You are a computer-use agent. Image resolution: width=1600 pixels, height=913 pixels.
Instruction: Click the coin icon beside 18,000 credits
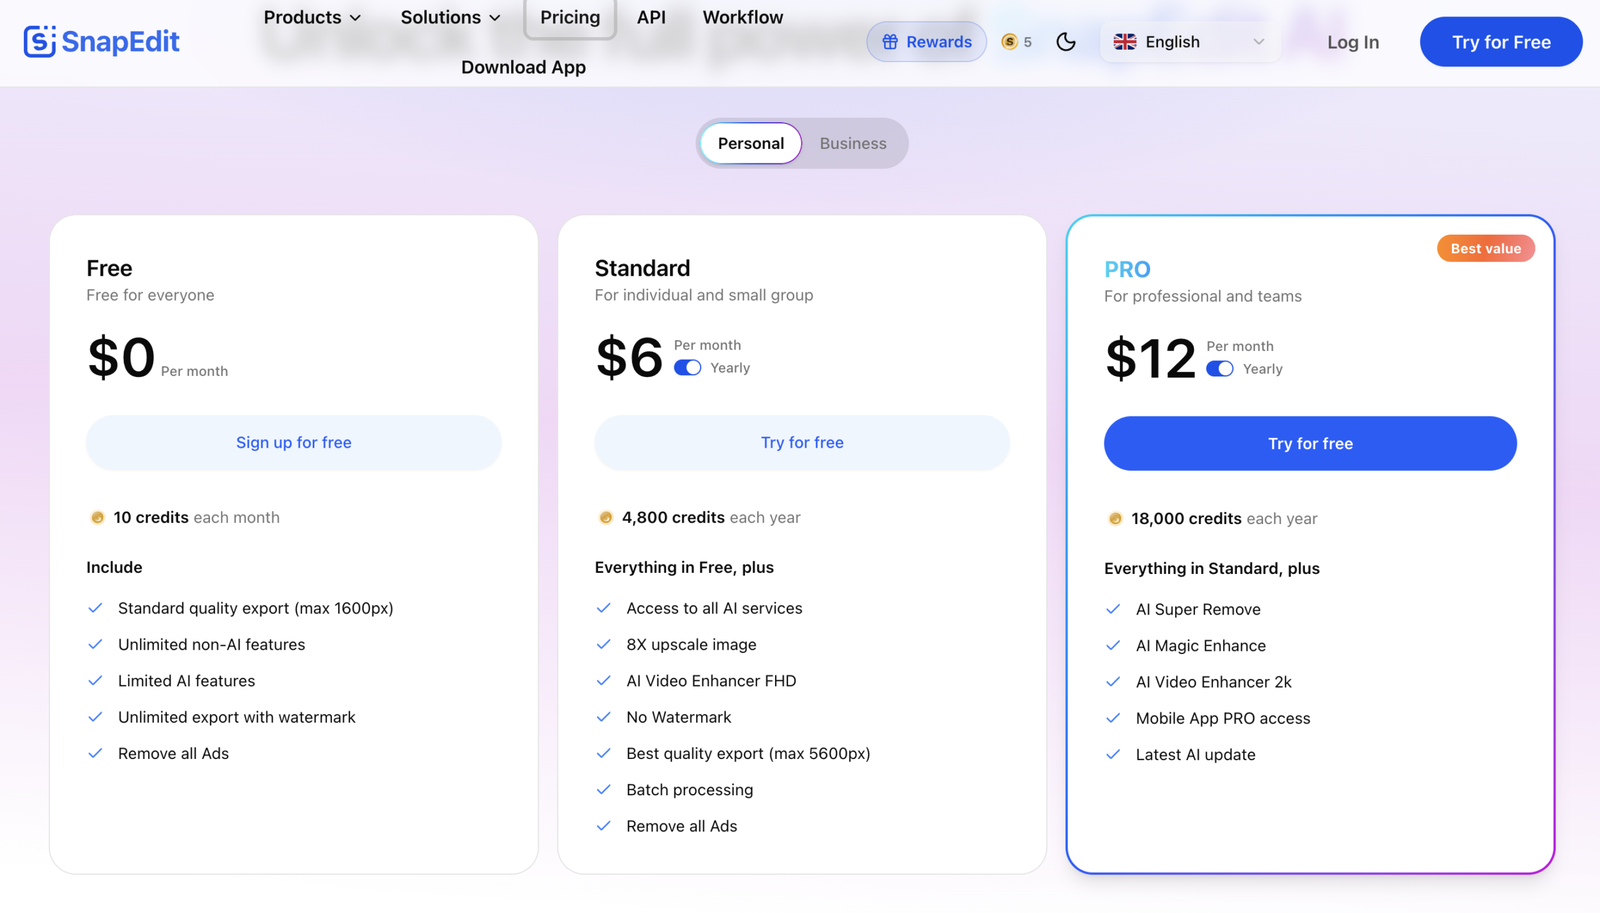click(x=1115, y=519)
